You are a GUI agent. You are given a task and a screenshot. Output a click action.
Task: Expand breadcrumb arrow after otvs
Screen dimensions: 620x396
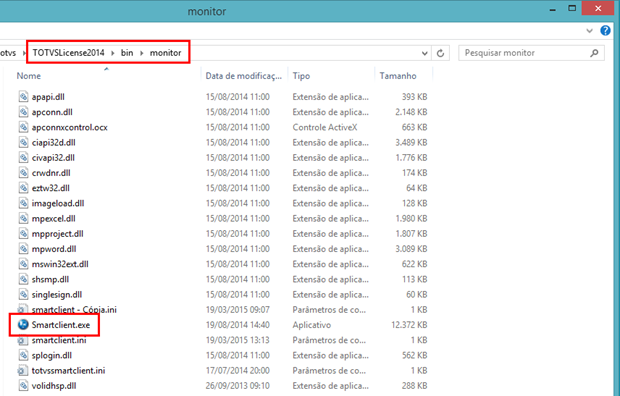pyautogui.click(x=24, y=53)
